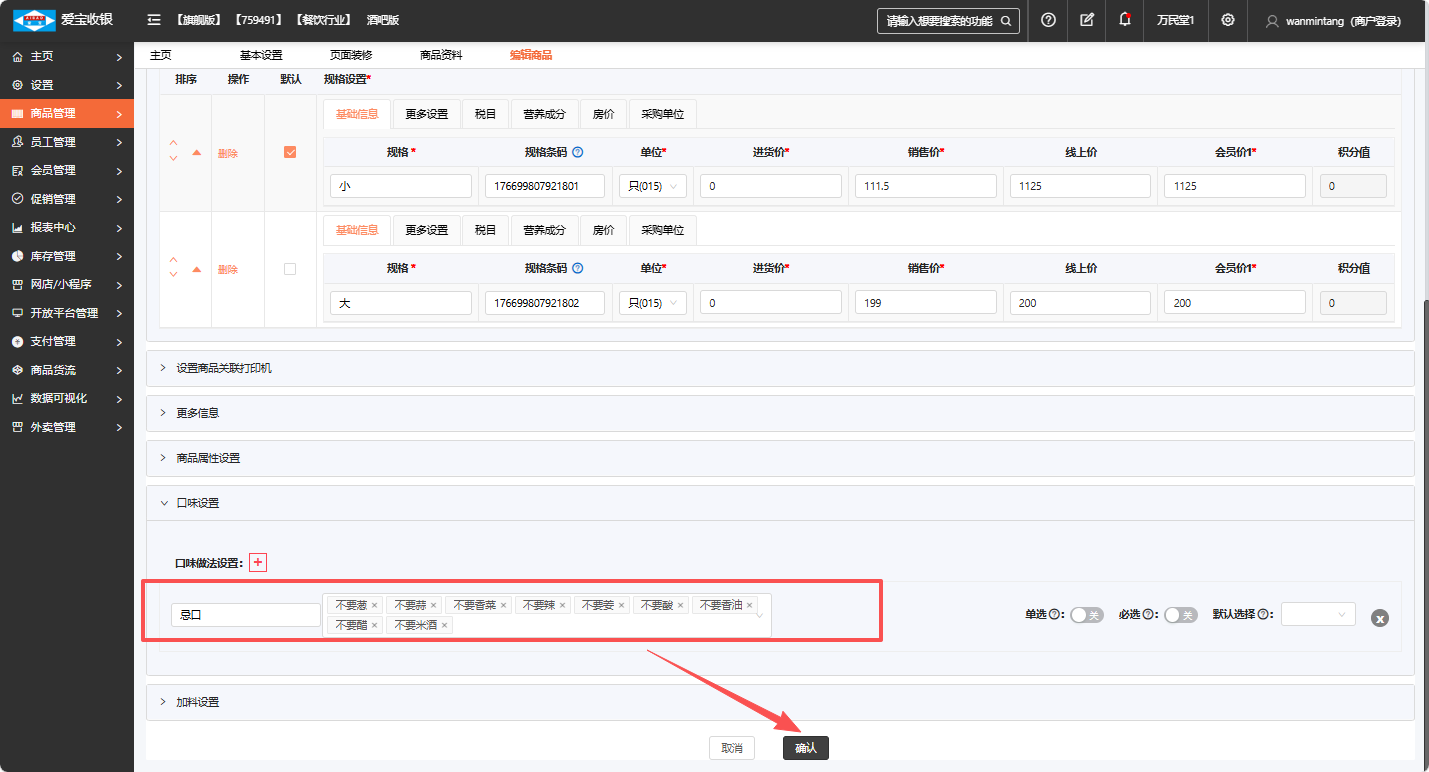
Task: Click the 取消 button
Action: 732,748
